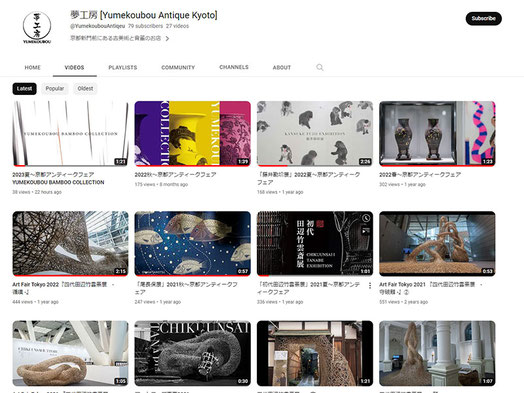Open the 1:07 twisted sculpture in hall thumbnail
Screen dimensions: 524x393
tap(437, 353)
